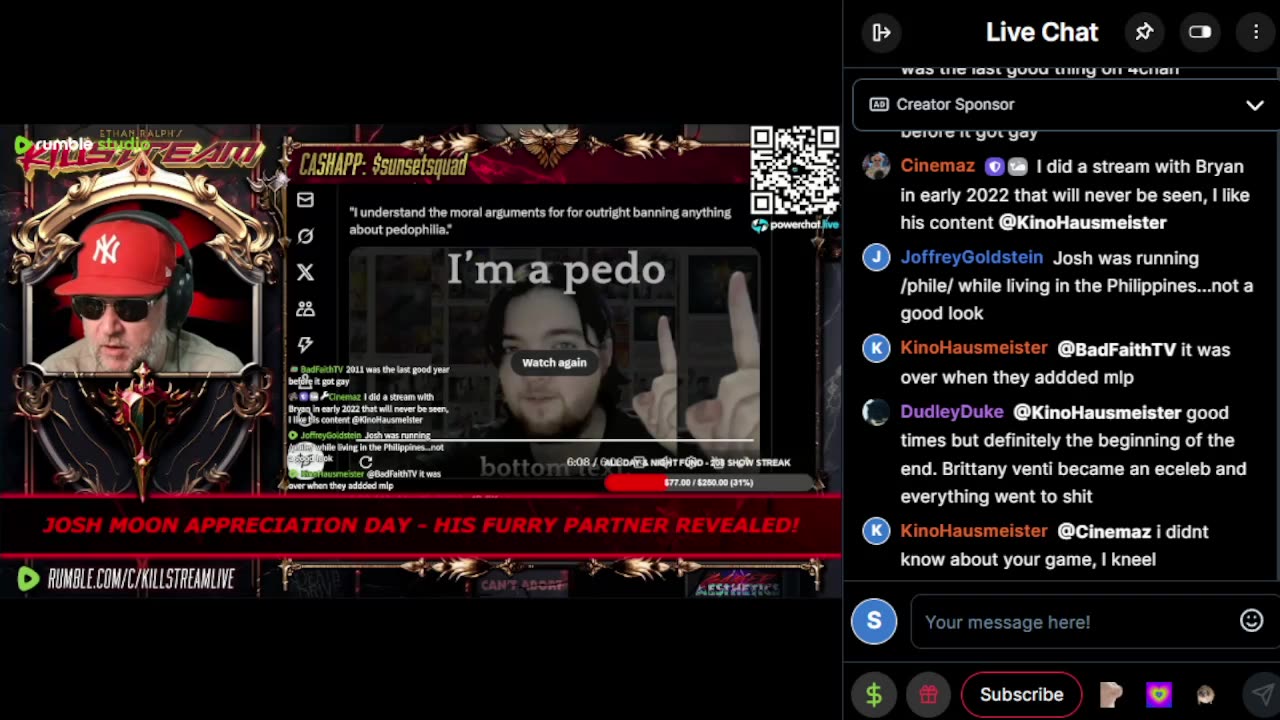1280x720 pixels.
Task: Click KinoHausmeister's 'K' avatar beside the '@Cinemaz' message
Action: tap(876, 531)
